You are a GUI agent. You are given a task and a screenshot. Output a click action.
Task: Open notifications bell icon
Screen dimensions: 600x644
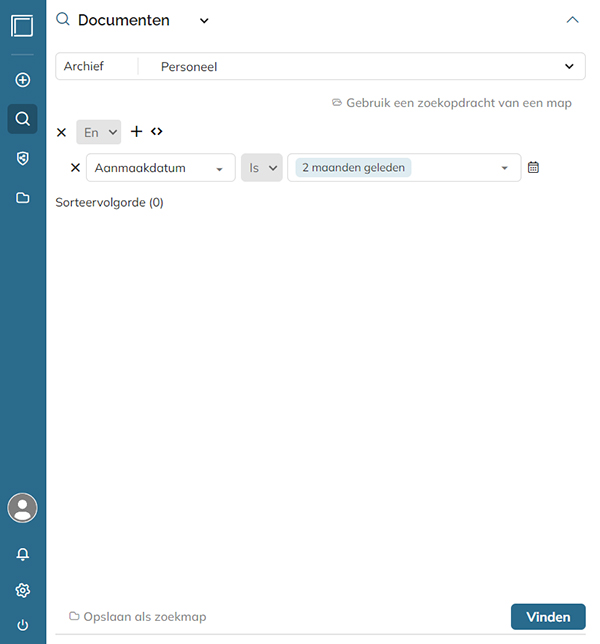(x=23, y=554)
